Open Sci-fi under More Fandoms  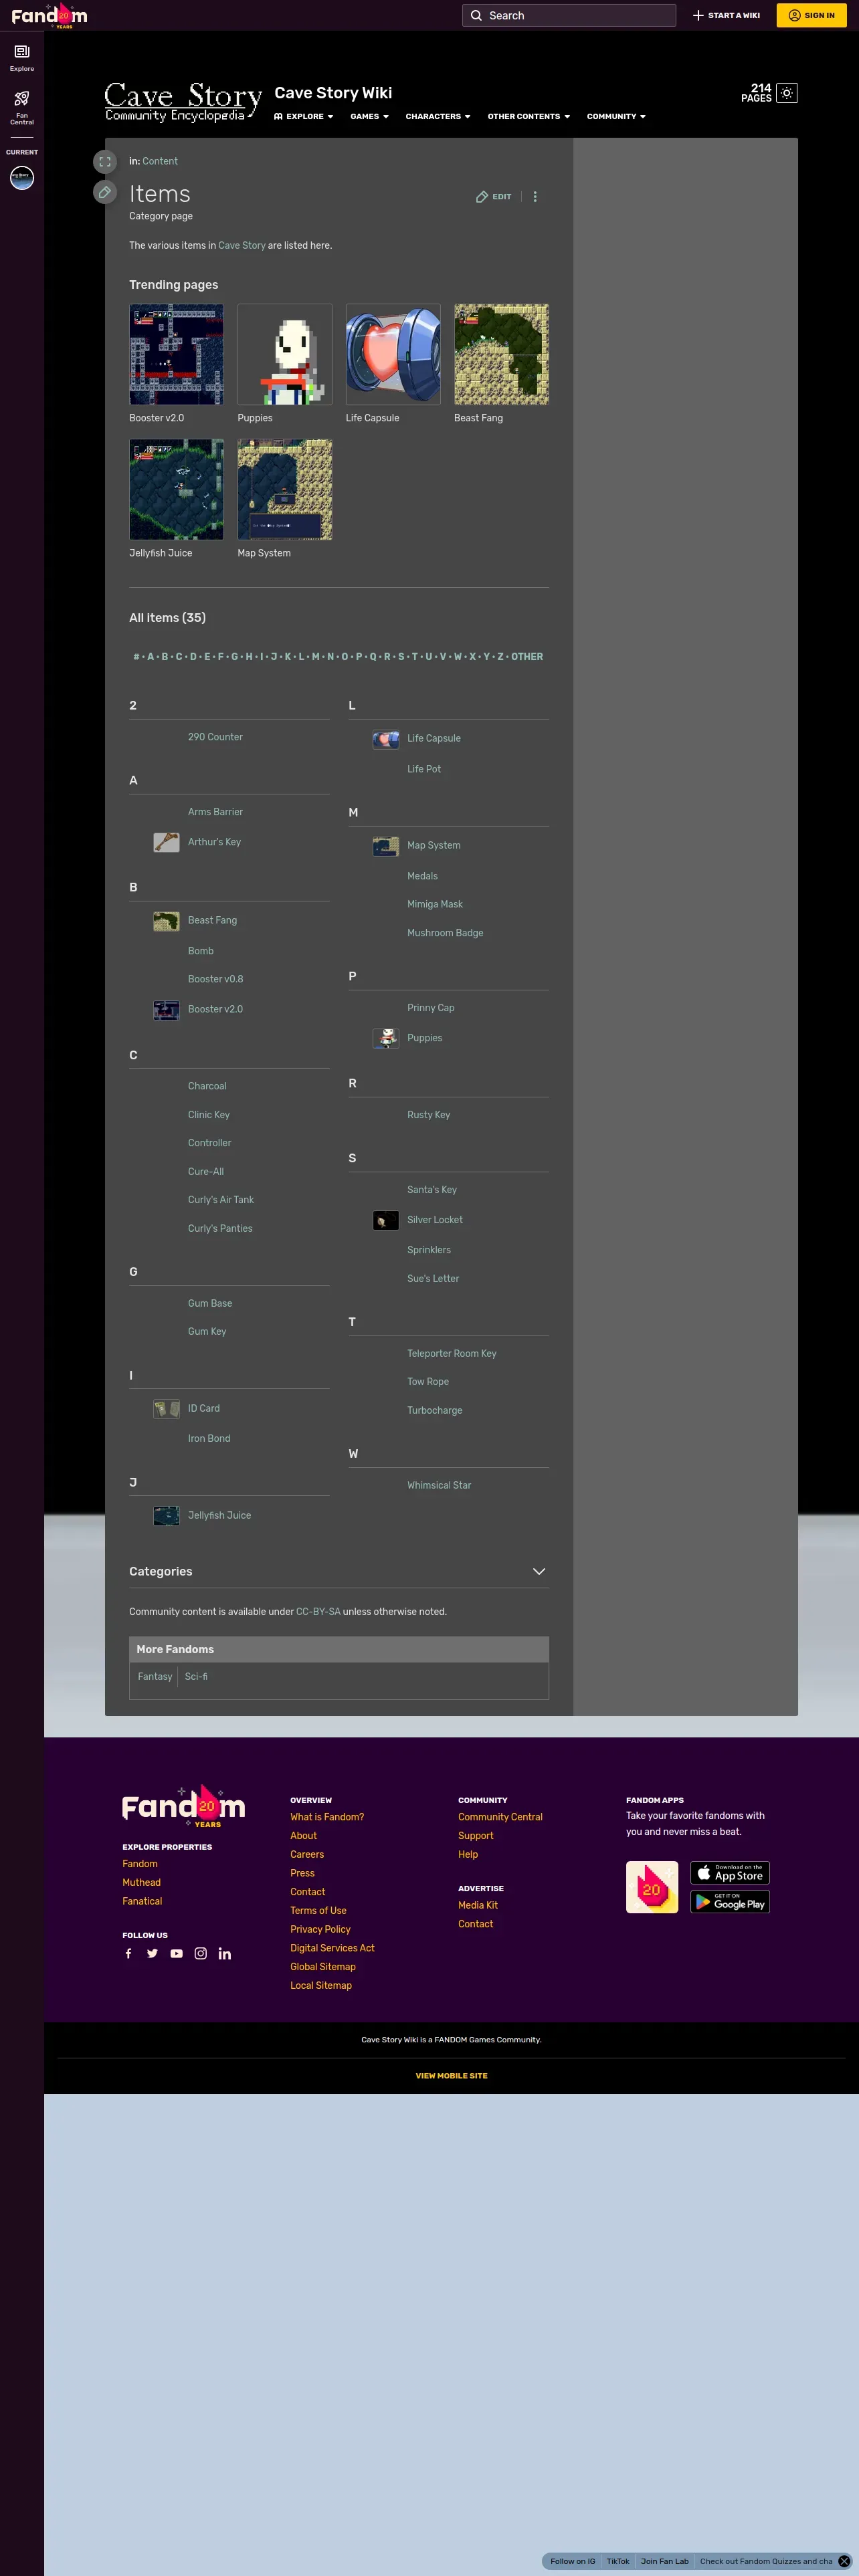(196, 1676)
